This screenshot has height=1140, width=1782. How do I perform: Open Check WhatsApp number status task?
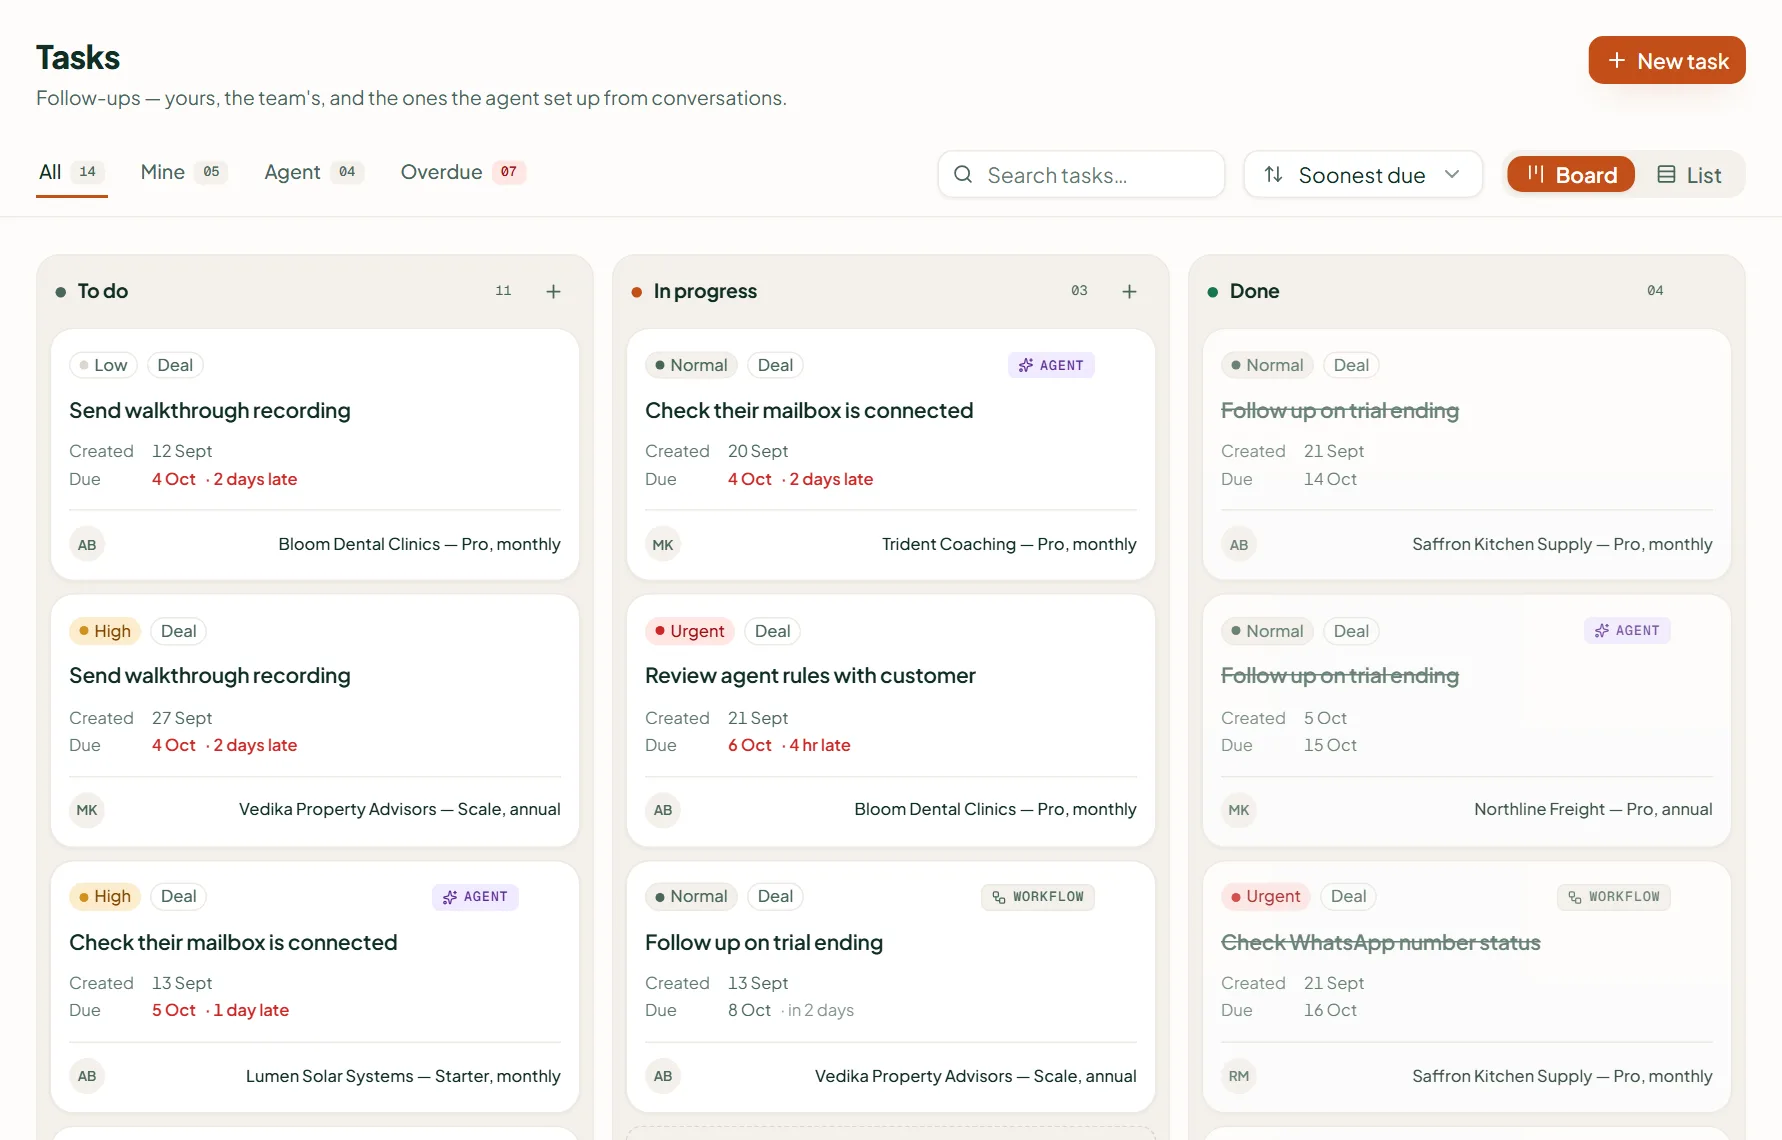pos(1380,943)
